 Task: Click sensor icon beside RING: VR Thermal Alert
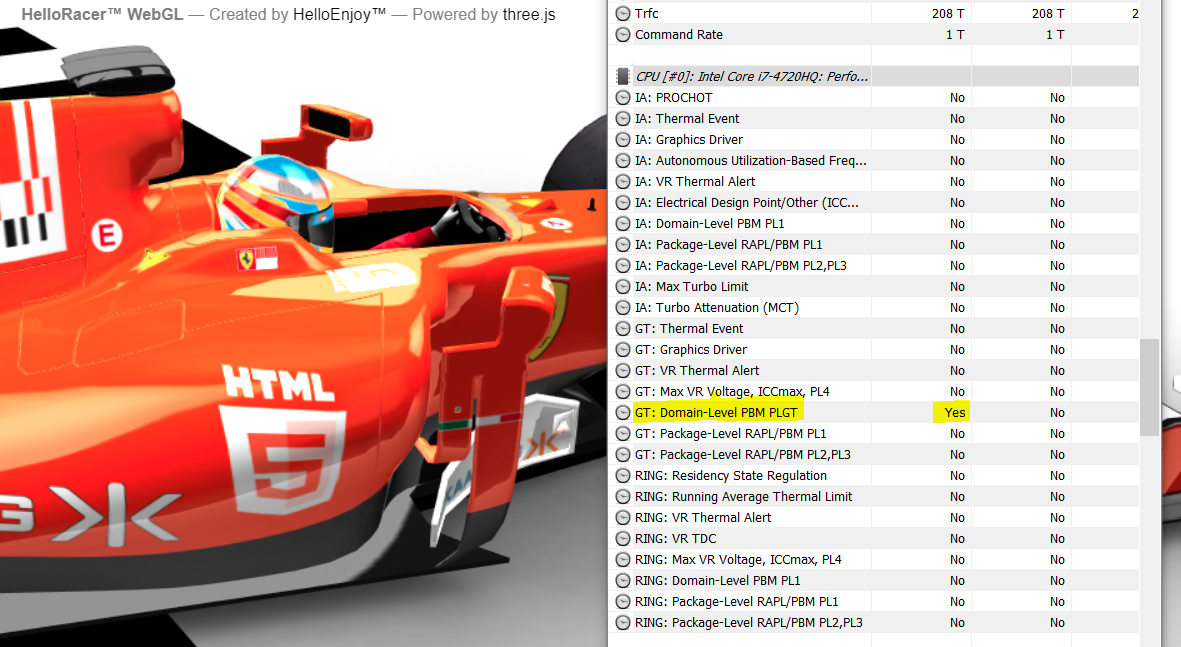[x=623, y=518]
